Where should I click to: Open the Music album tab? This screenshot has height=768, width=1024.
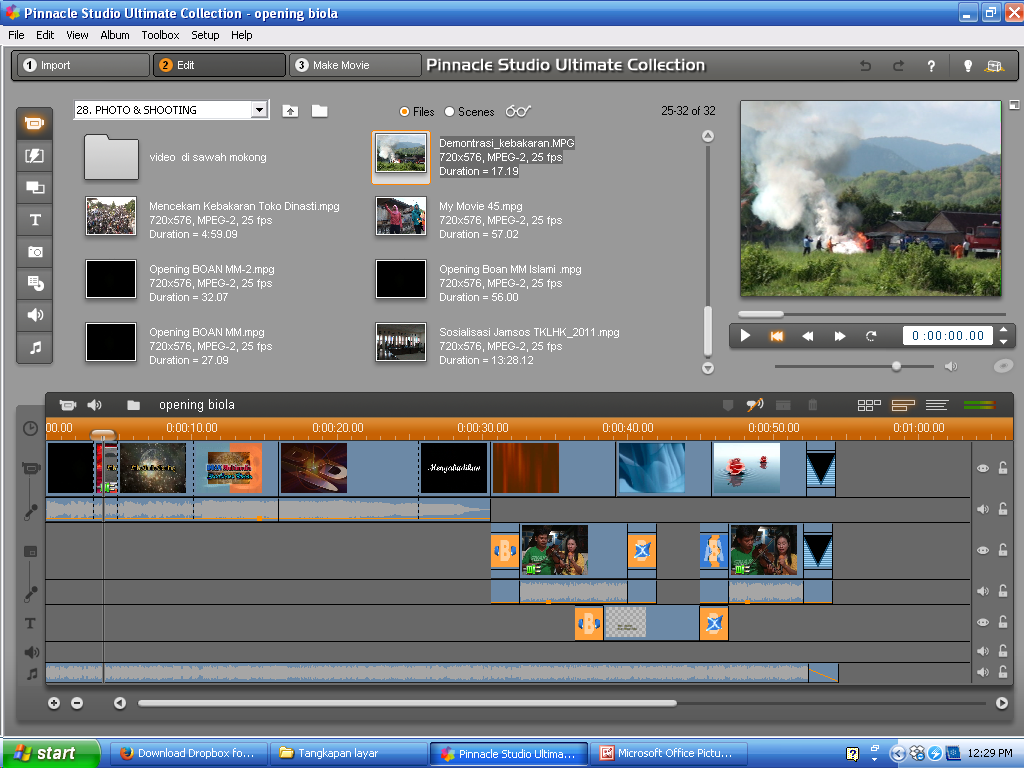35,347
